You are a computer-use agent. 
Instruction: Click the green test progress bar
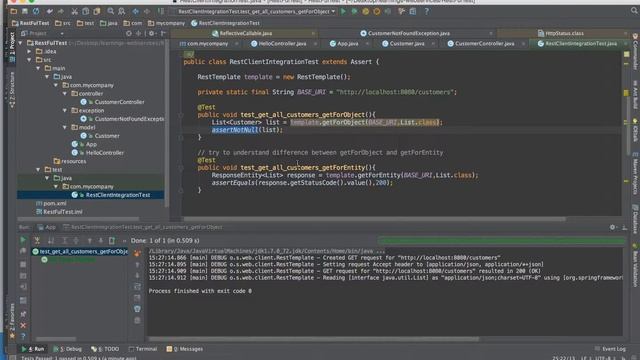click(501, 240)
